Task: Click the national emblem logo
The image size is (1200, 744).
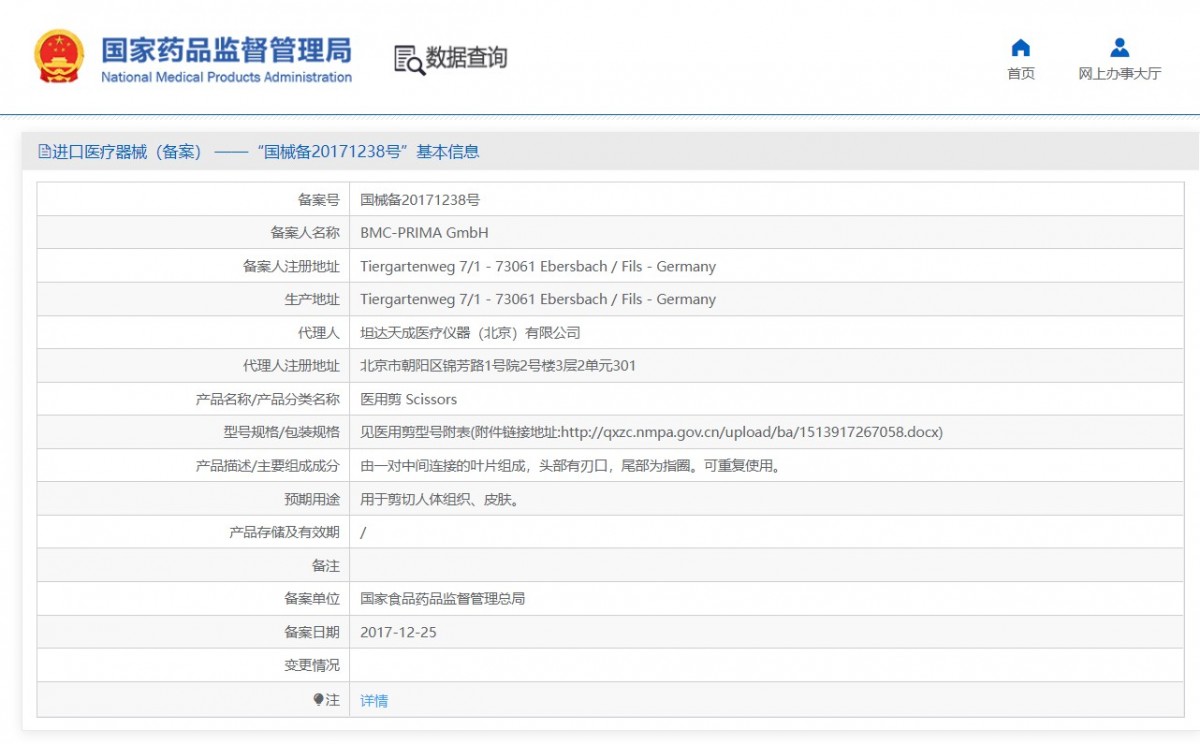Action: click(59, 57)
